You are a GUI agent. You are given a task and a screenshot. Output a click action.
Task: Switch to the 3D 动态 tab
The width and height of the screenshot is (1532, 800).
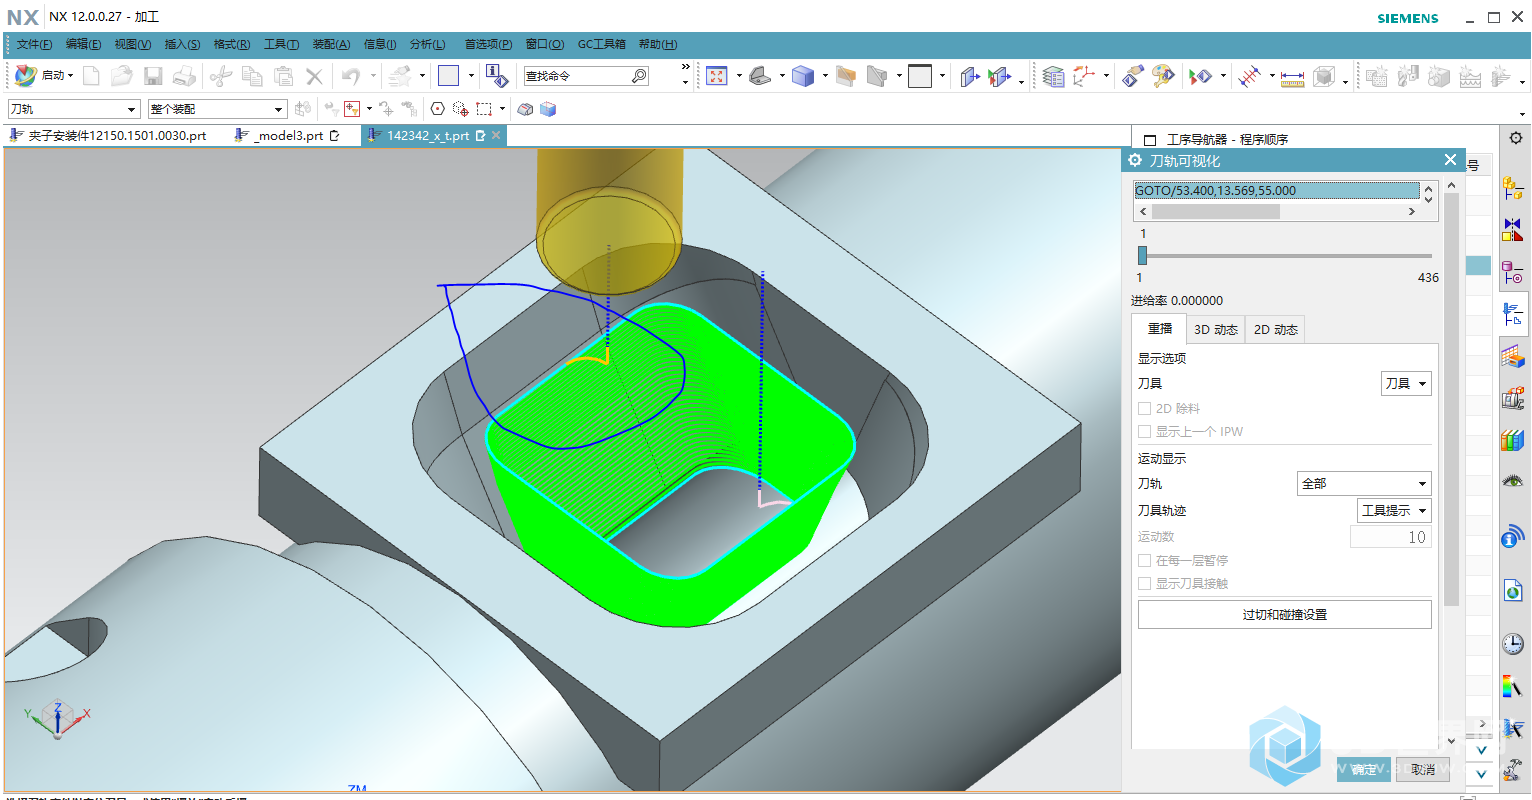[1215, 329]
